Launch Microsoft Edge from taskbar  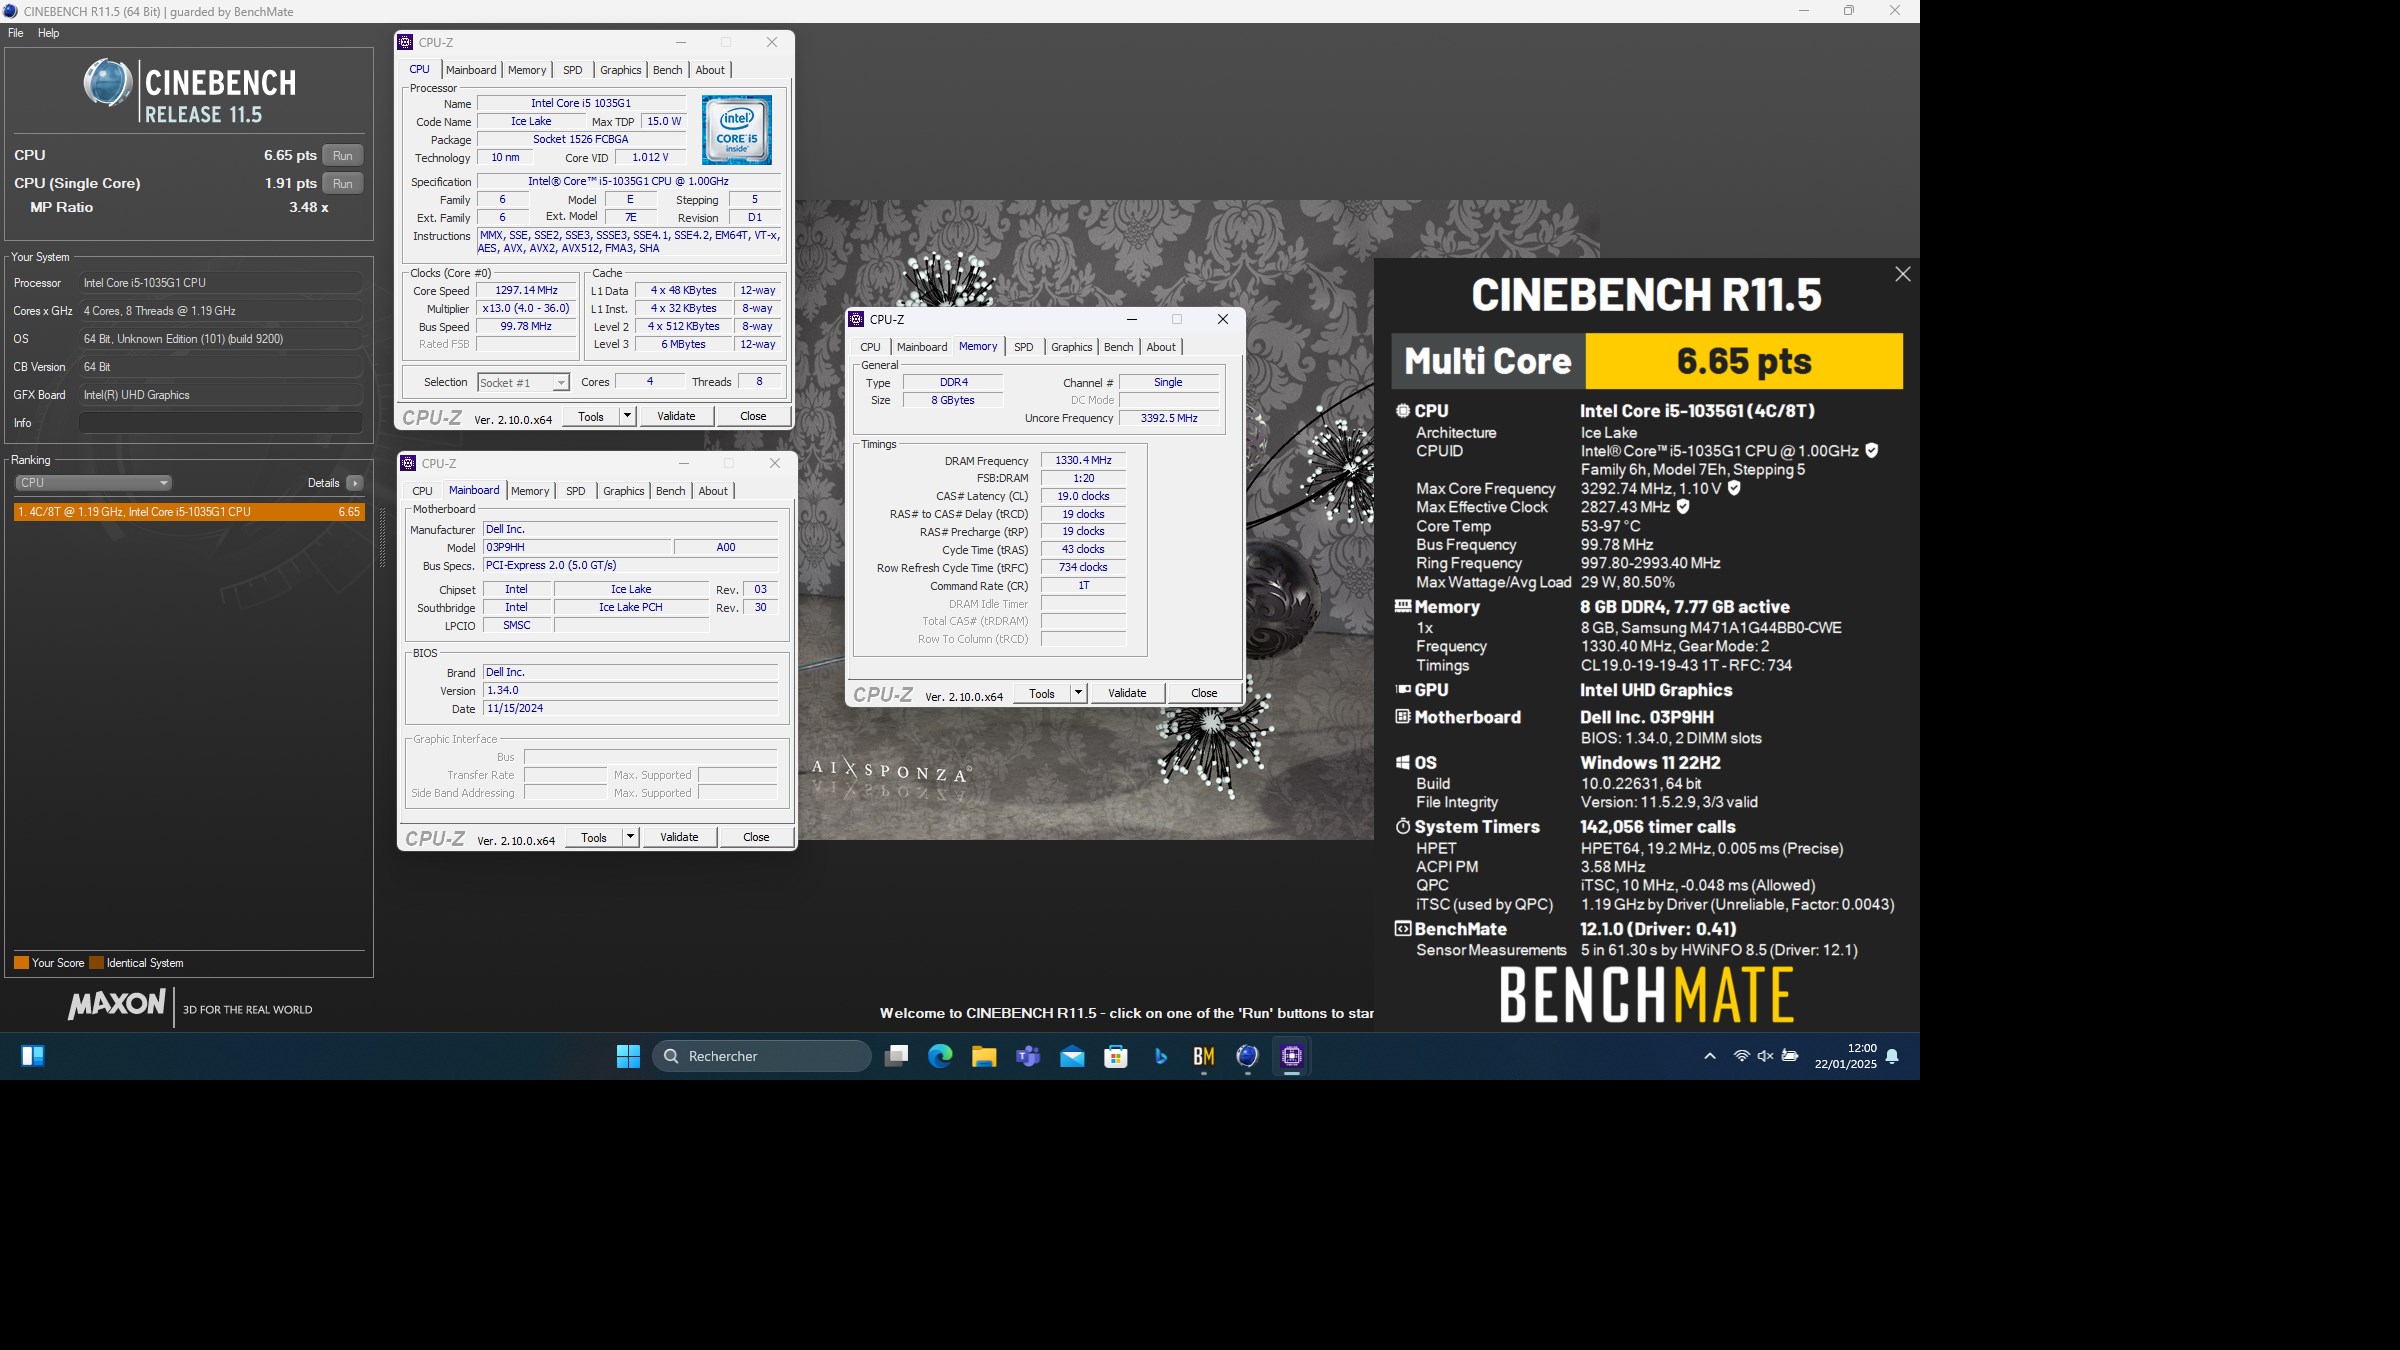(x=940, y=1056)
